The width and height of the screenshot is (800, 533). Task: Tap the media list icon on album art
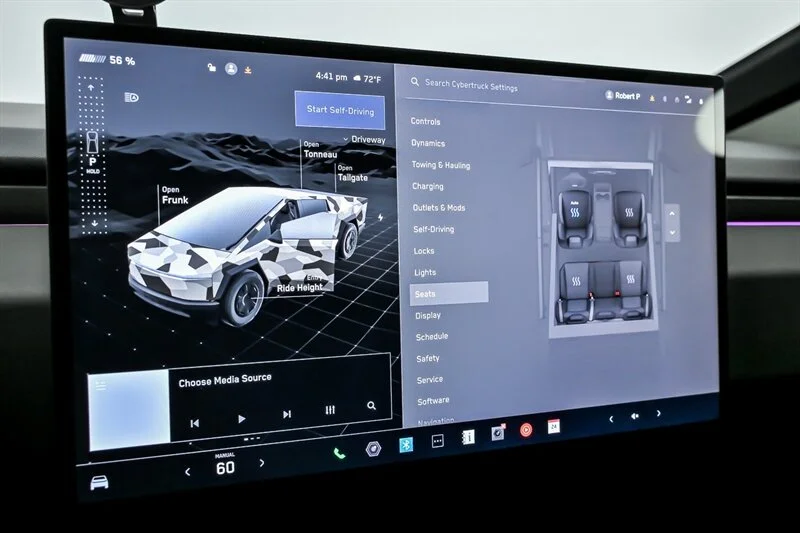[101, 386]
